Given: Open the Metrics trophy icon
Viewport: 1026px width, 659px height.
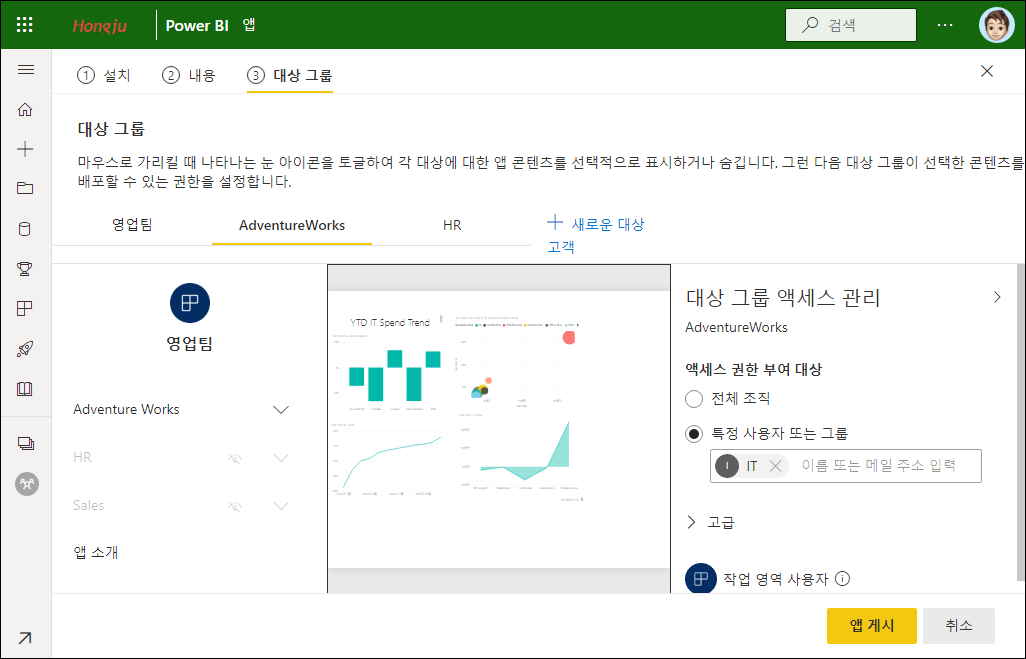Looking at the screenshot, I should click(25, 268).
